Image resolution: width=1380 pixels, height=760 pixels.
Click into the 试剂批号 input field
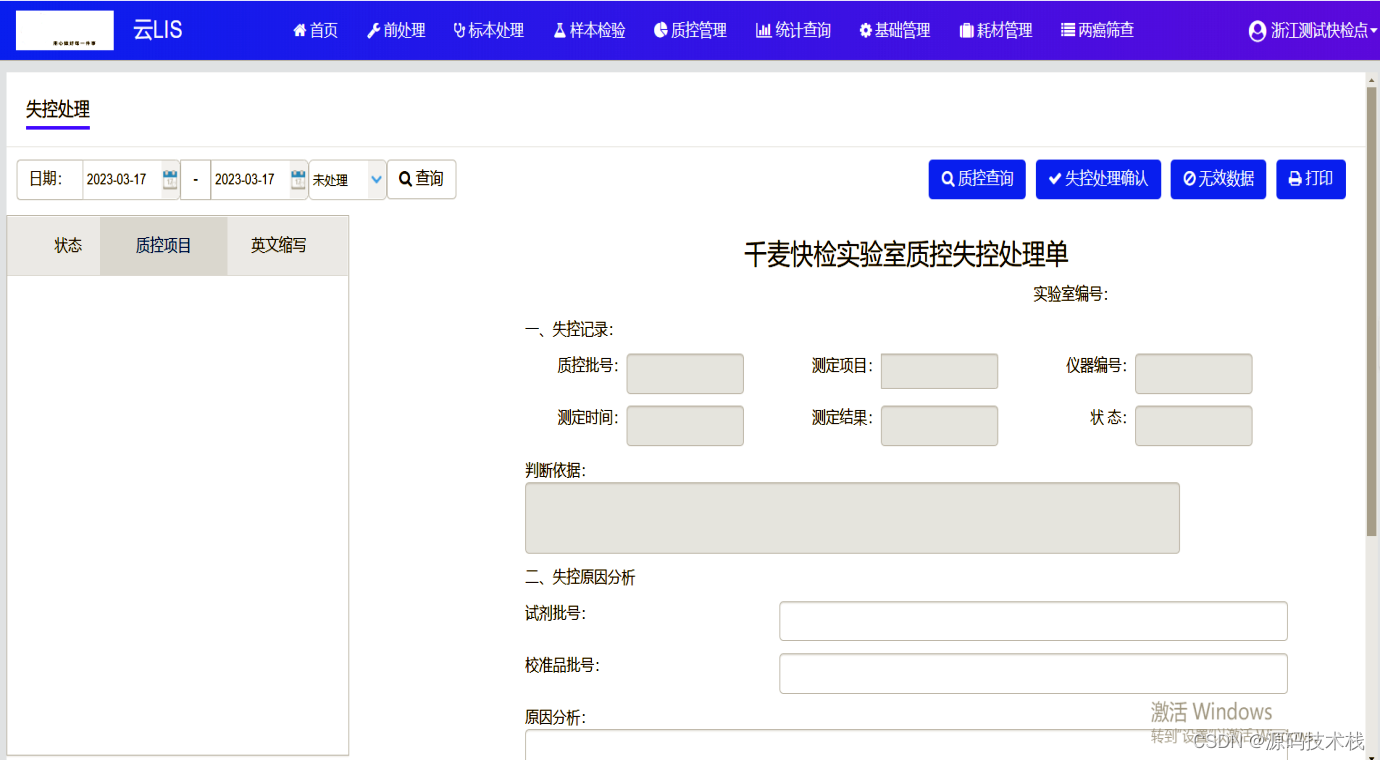[1033, 621]
